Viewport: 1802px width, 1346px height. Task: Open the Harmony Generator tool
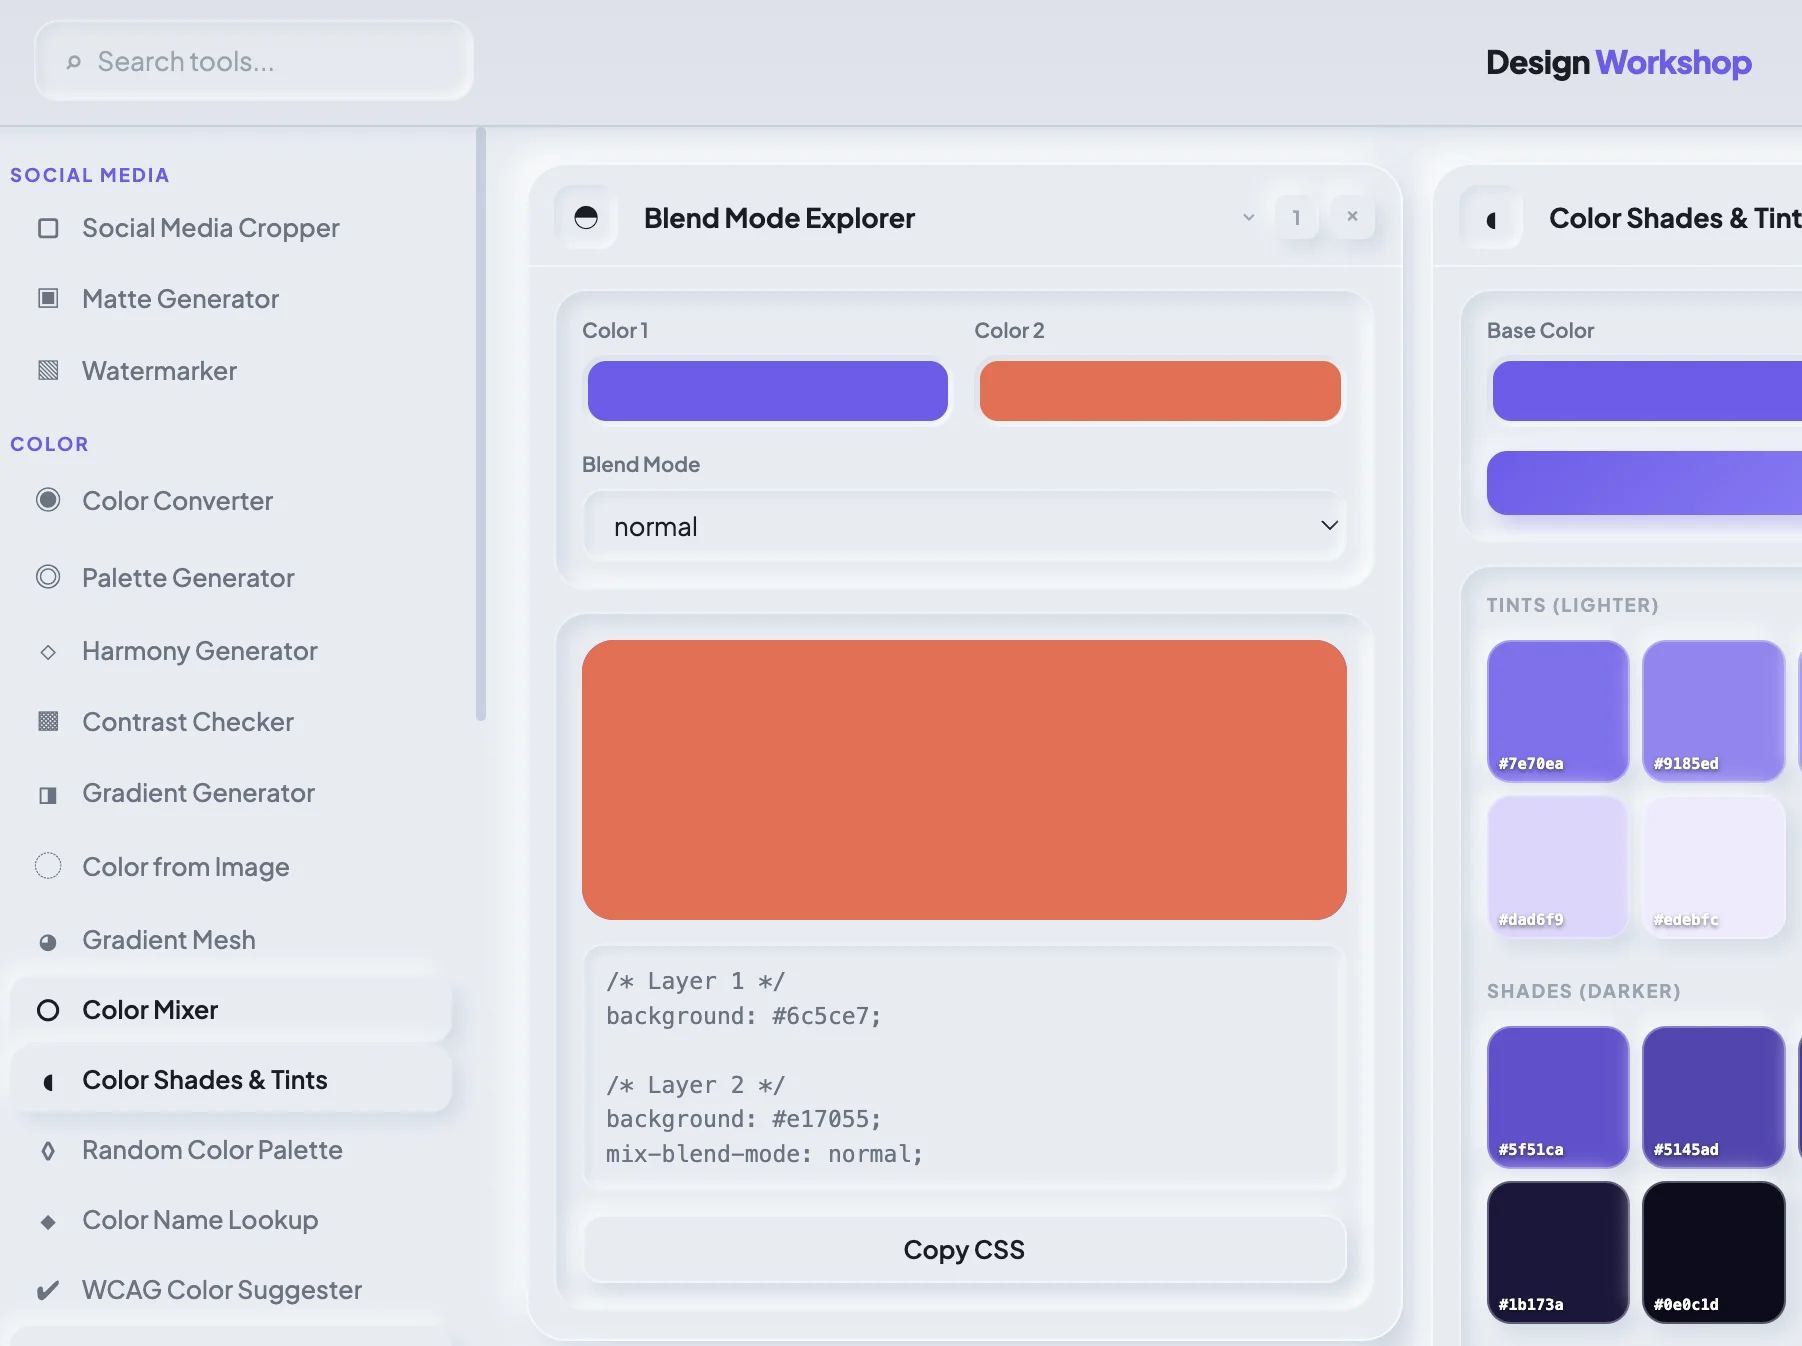click(x=198, y=651)
